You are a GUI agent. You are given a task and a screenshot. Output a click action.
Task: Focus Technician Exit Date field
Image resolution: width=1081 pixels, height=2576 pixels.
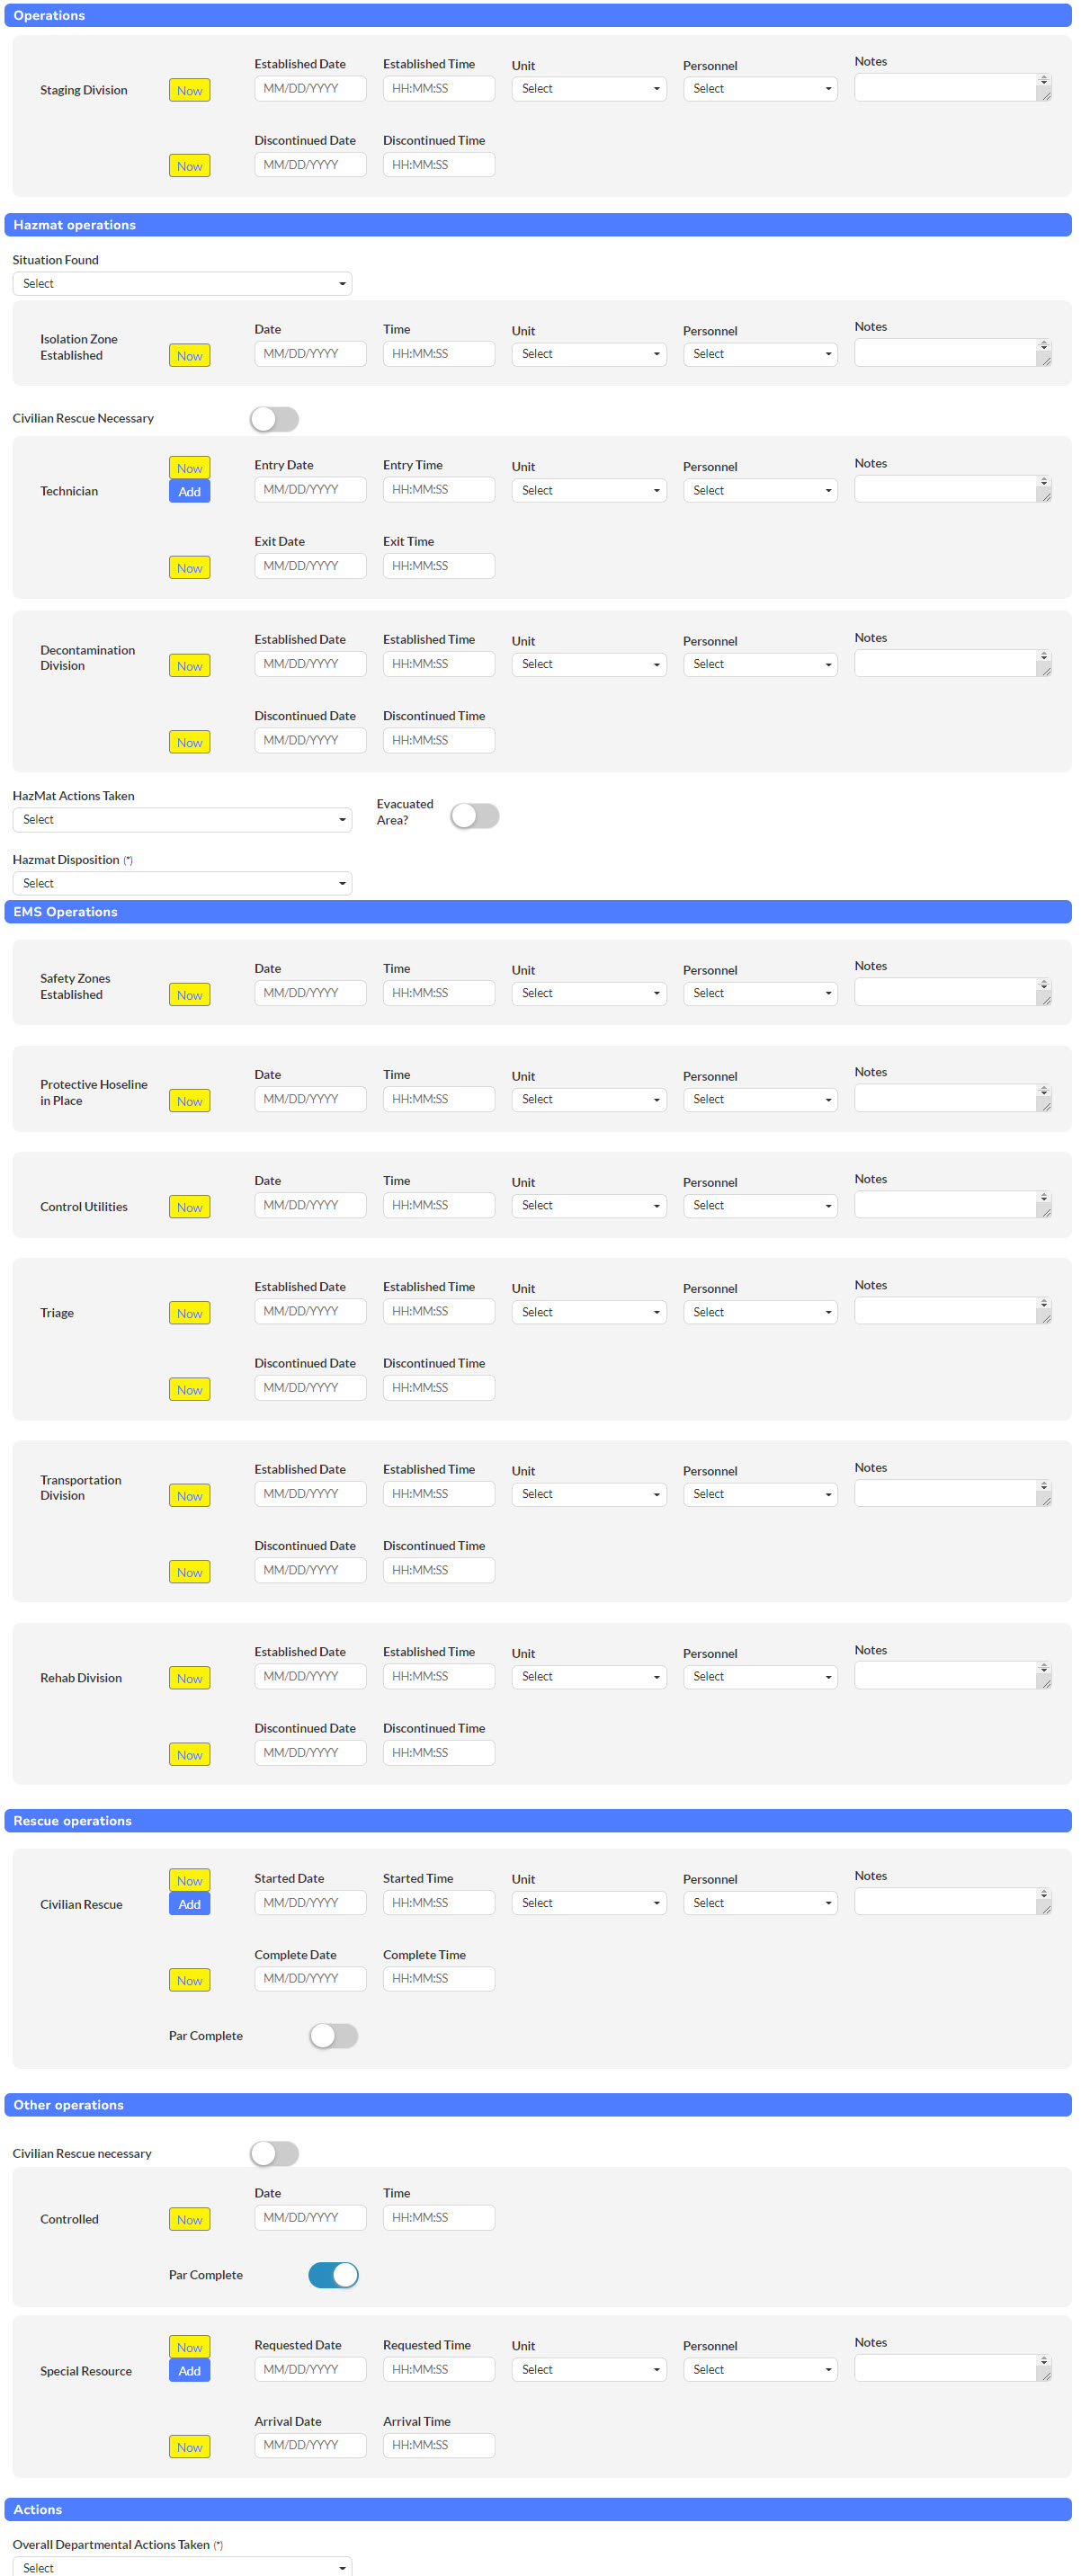[310, 566]
